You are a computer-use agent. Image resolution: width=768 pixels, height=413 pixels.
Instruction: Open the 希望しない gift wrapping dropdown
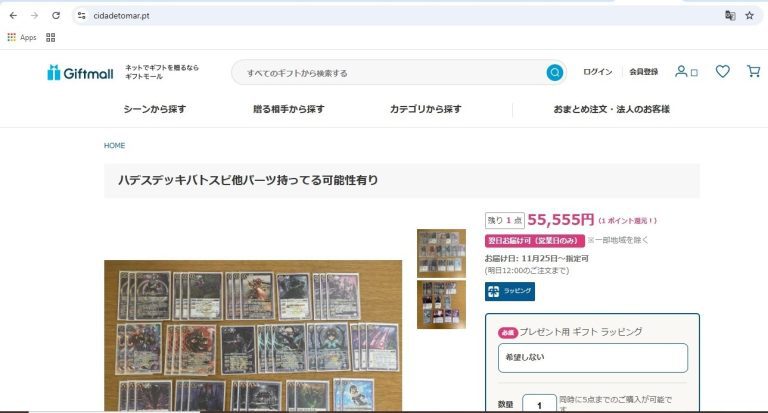click(x=593, y=358)
